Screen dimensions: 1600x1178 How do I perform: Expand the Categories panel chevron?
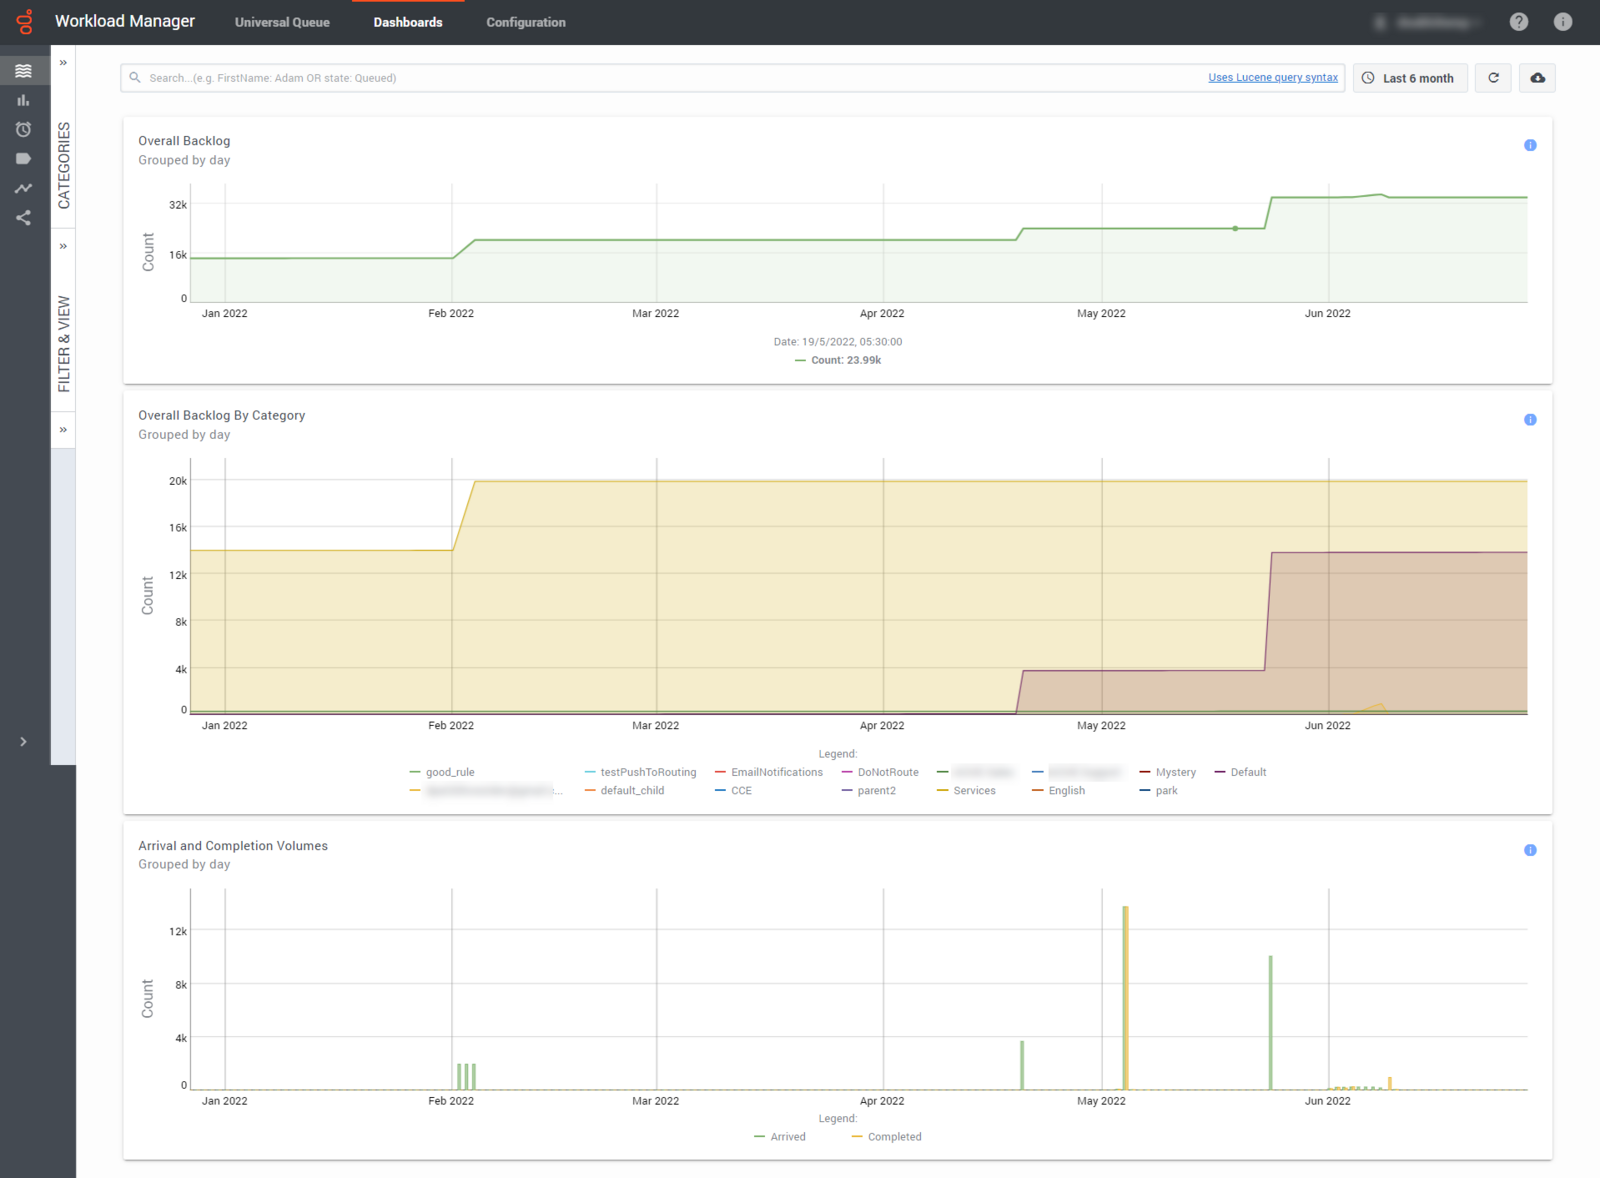pyautogui.click(x=63, y=62)
